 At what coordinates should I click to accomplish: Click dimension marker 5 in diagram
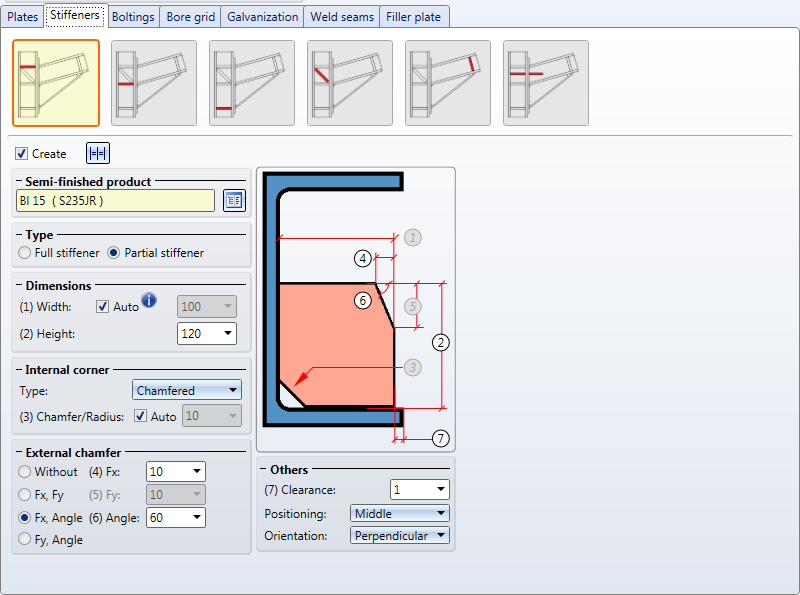(413, 307)
